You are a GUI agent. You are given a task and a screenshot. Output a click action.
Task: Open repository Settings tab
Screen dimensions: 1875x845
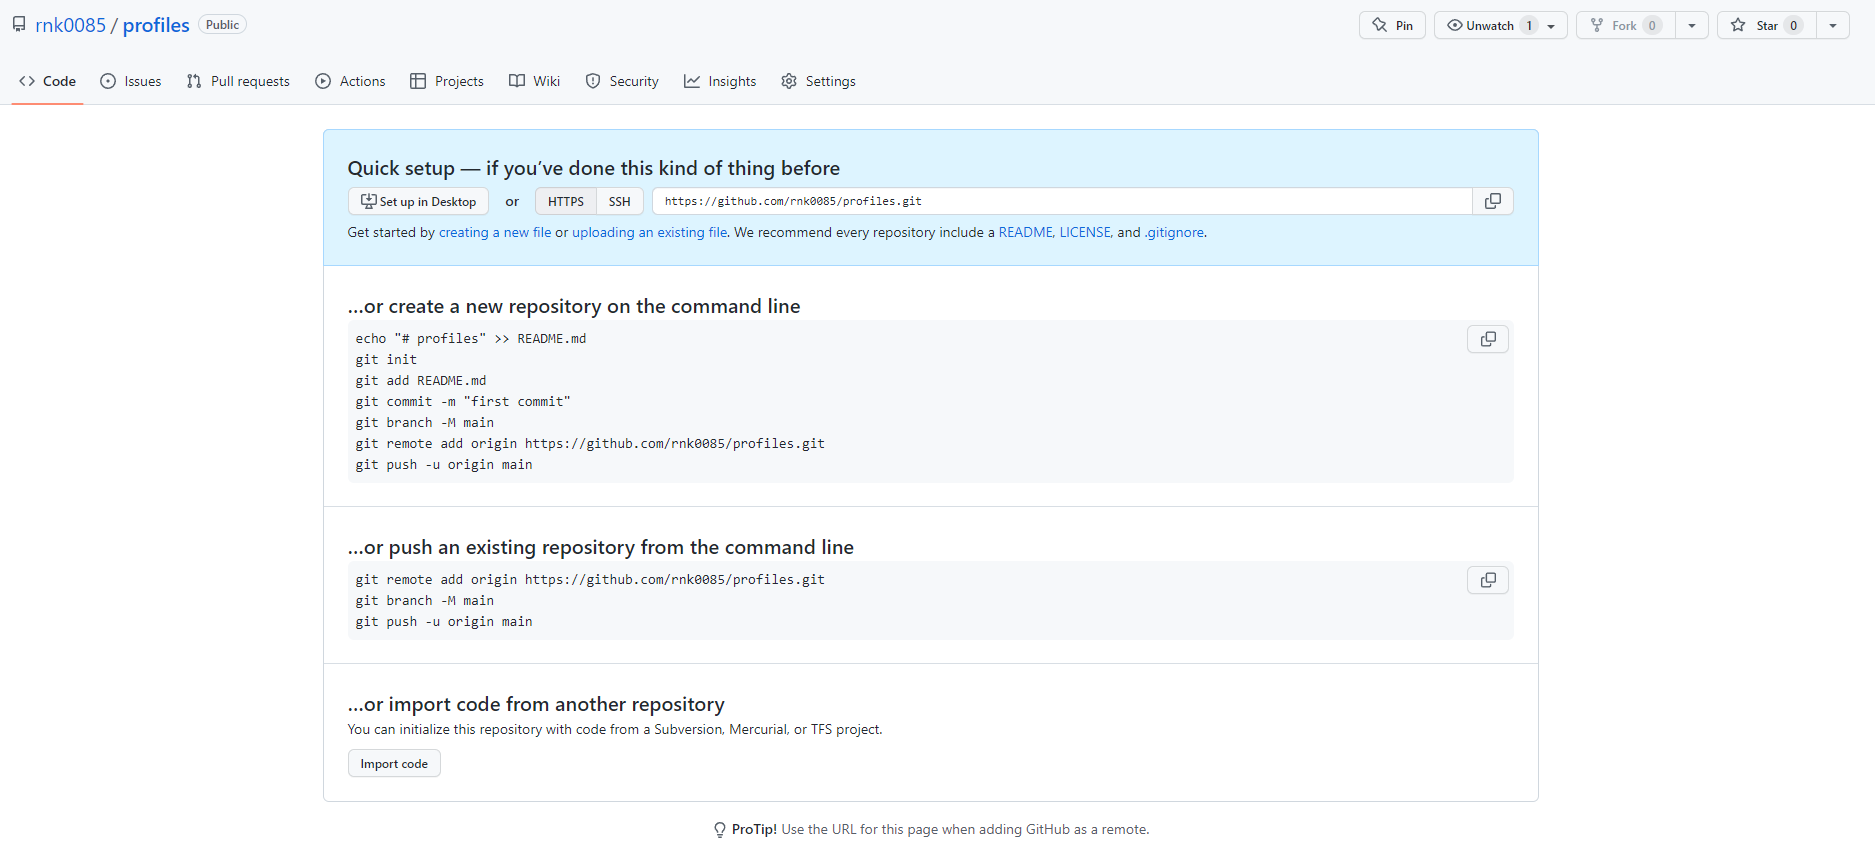(818, 81)
